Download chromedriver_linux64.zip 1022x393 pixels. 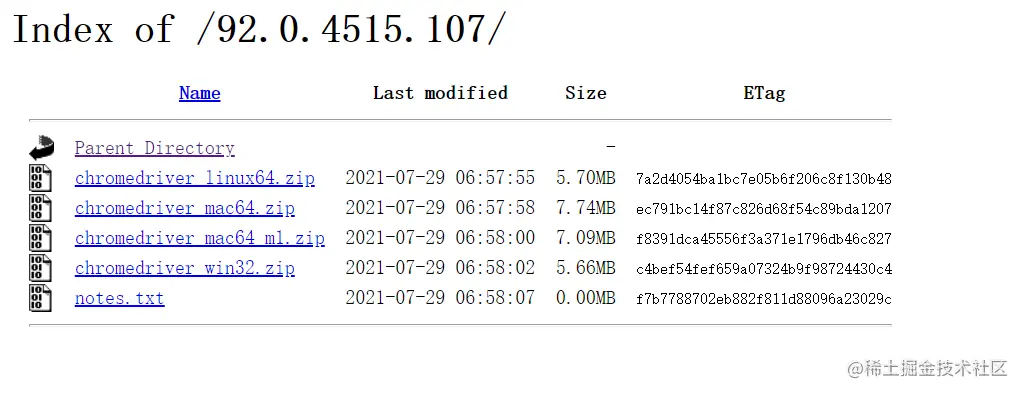point(195,179)
